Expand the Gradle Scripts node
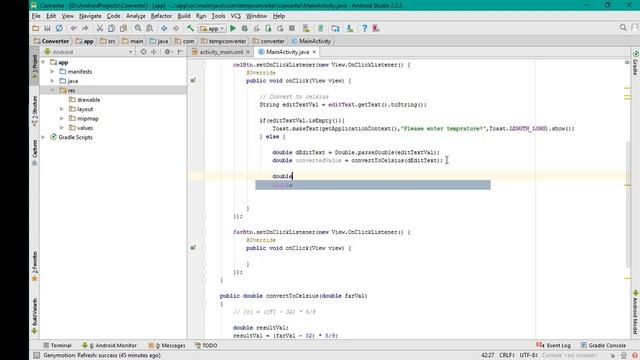 click(x=43, y=137)
